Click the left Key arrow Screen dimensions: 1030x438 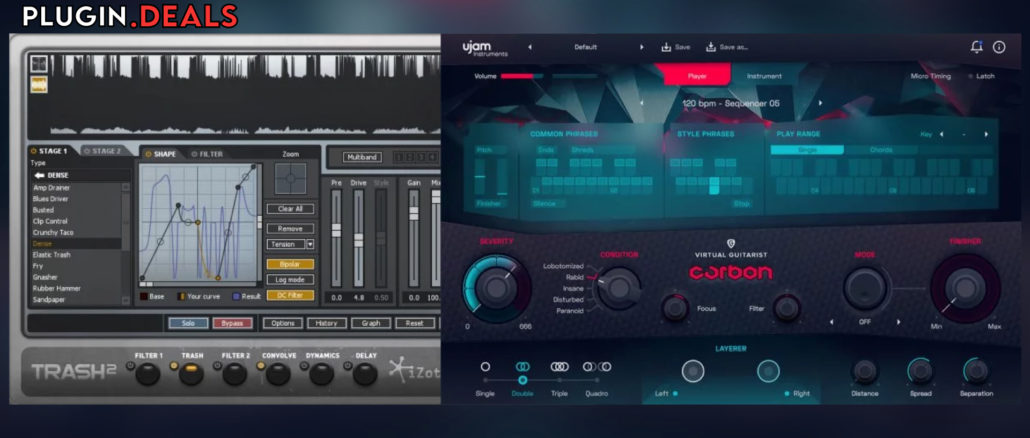tap(941, 134)
